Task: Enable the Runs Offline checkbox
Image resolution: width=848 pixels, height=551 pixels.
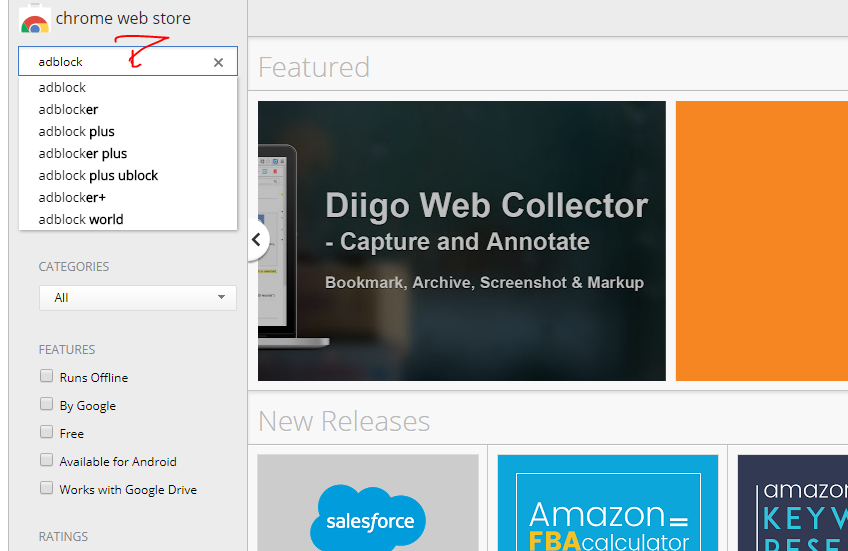Action: [x=47, y=376]
